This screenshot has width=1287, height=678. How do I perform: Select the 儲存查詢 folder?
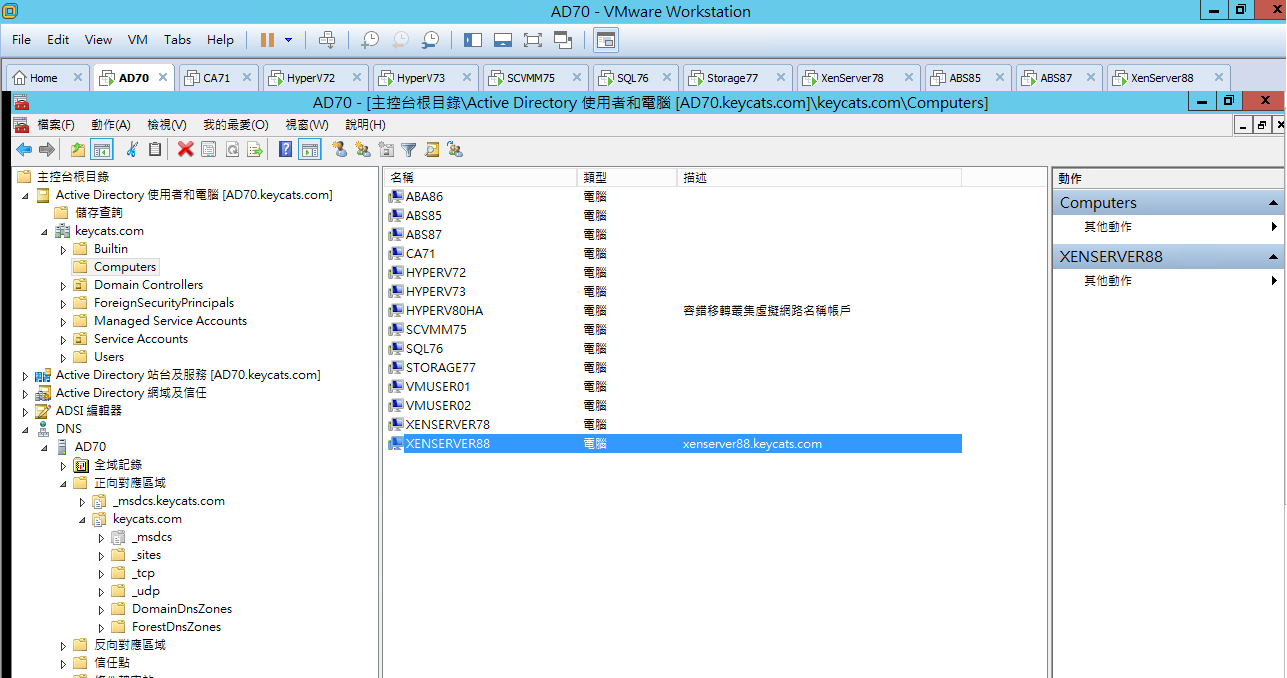[x=98, y=213]
